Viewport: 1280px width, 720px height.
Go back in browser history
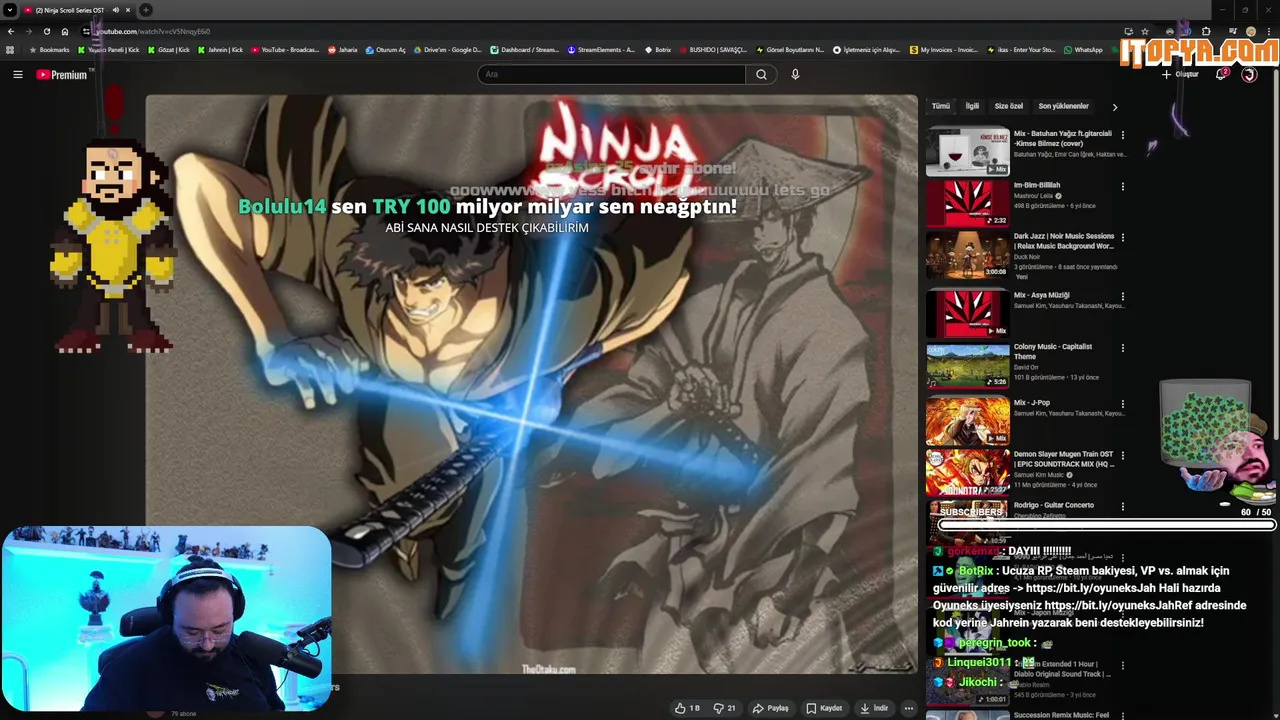click(x=11, y=31)
